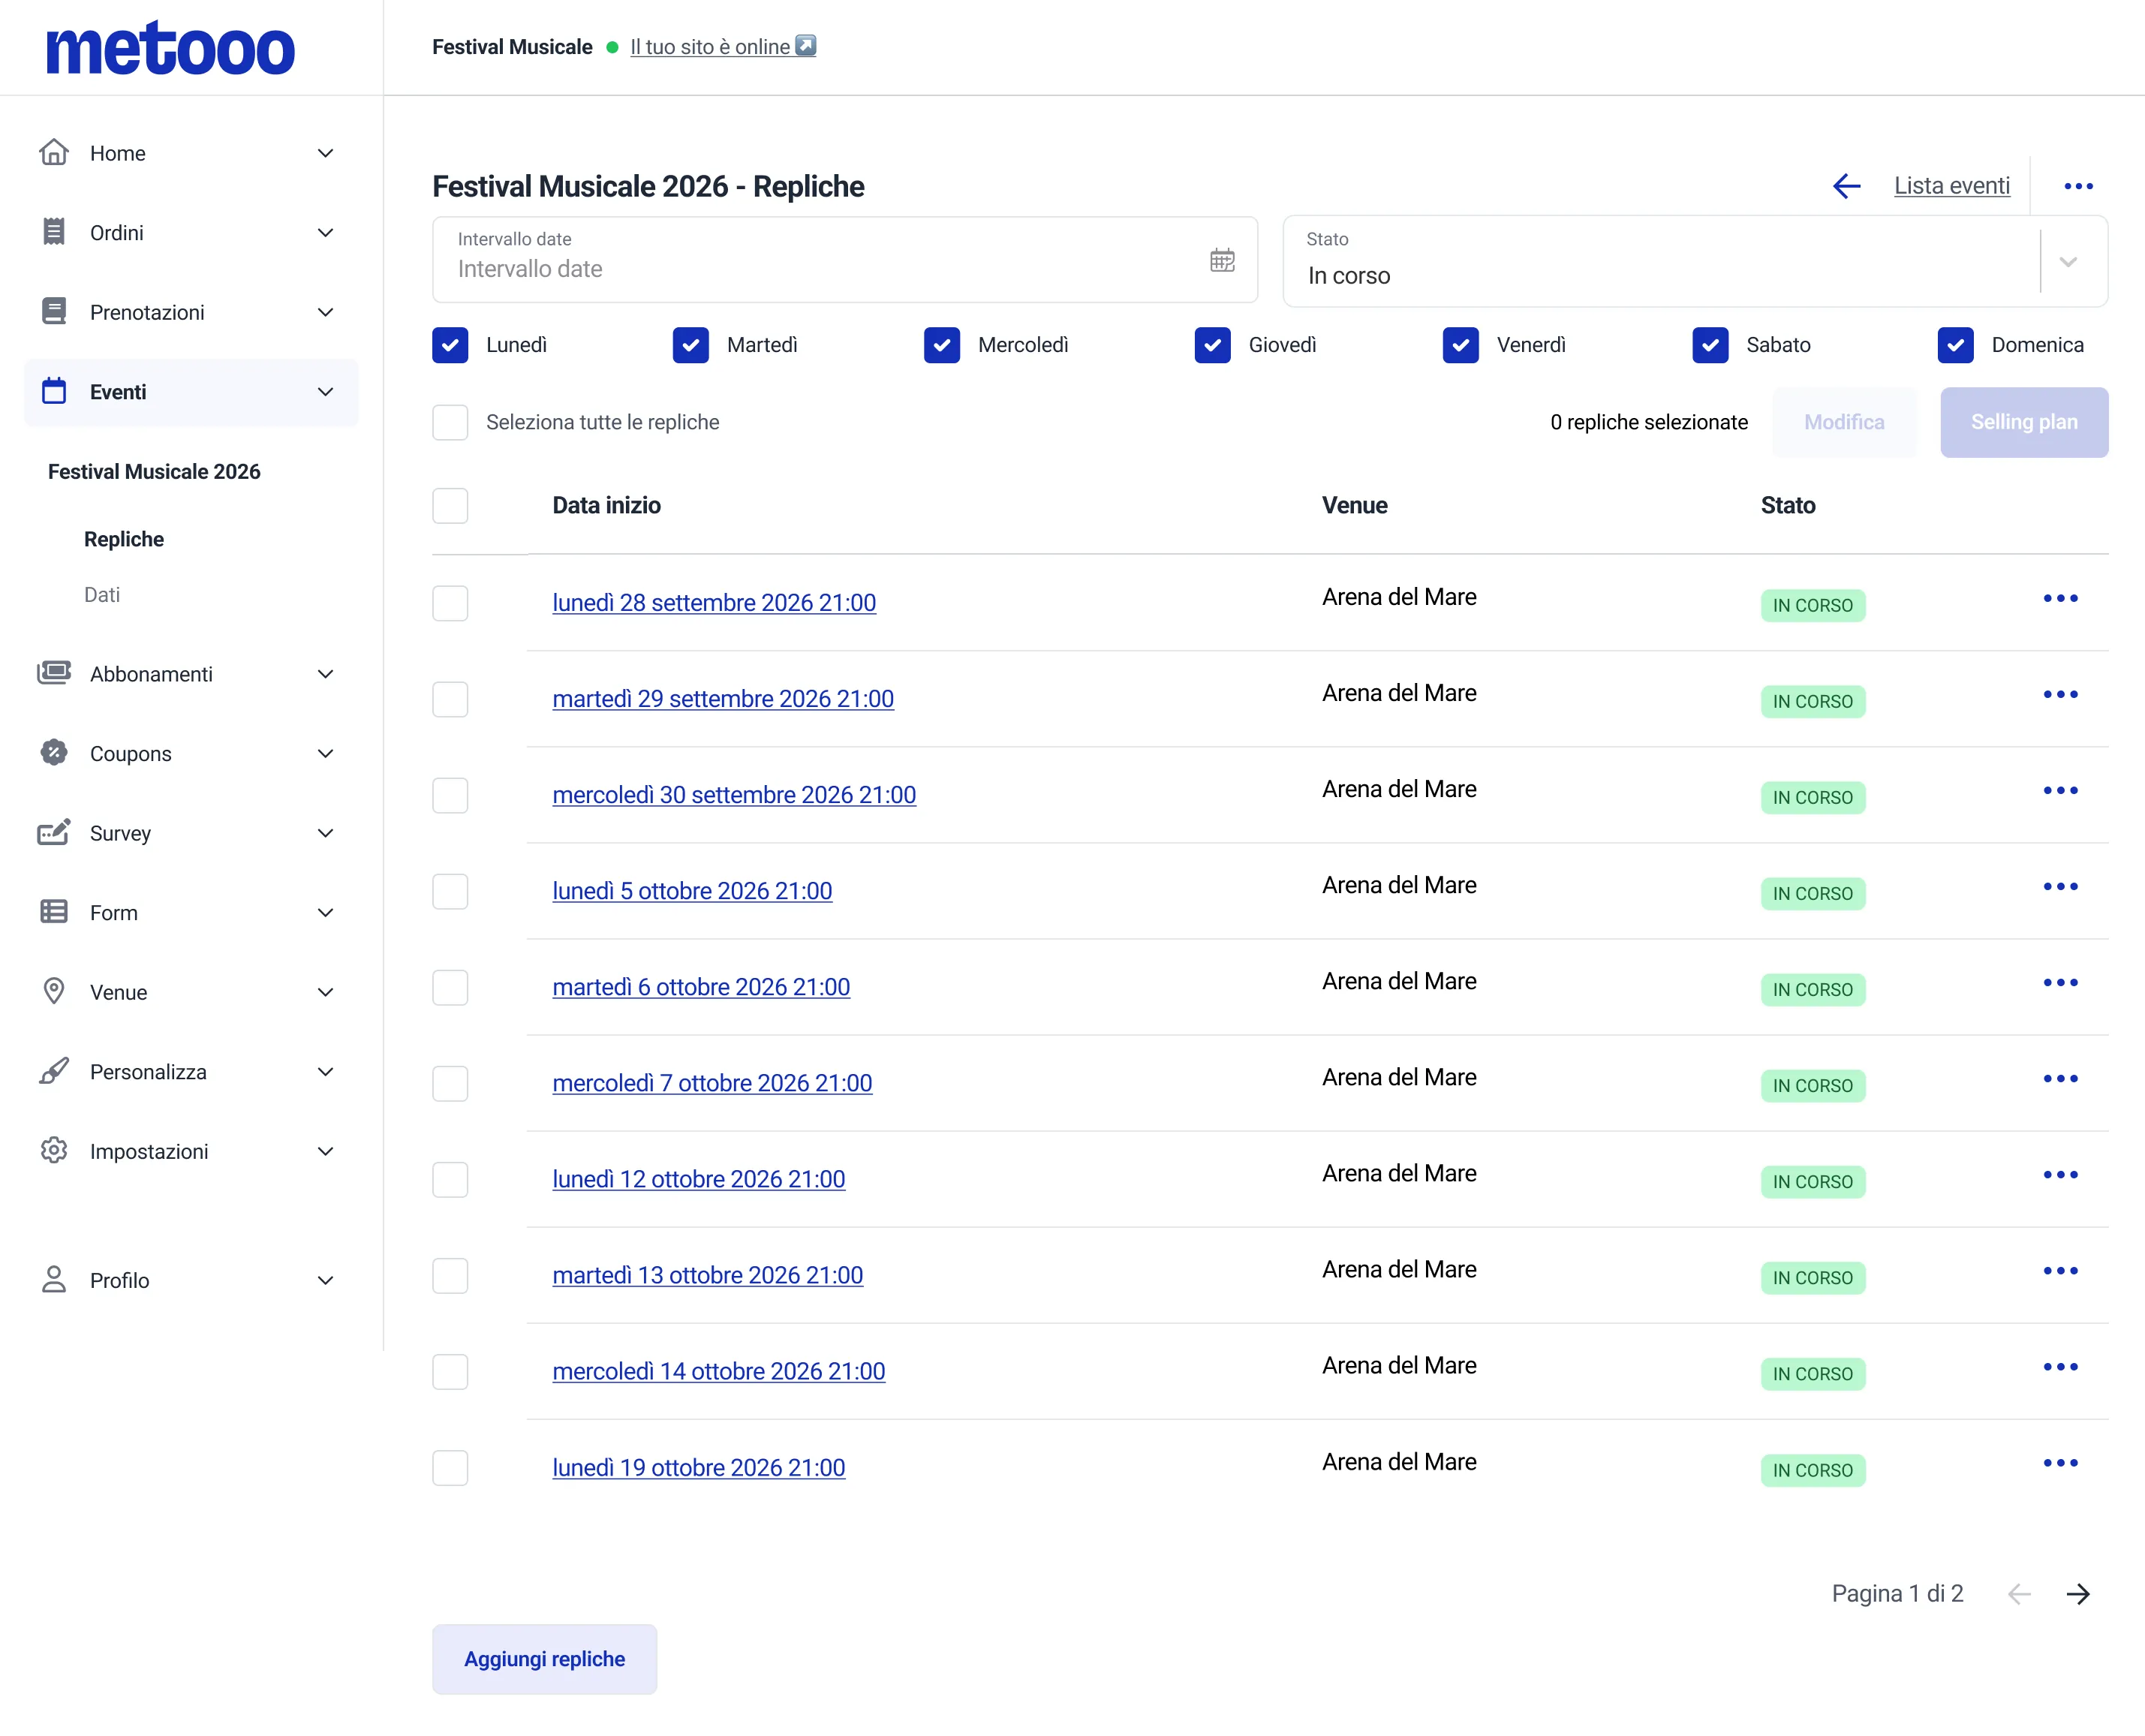The image size is (2145, 1736).
Task: Click the Eventi calendar icon
Action: click(54, 391)
